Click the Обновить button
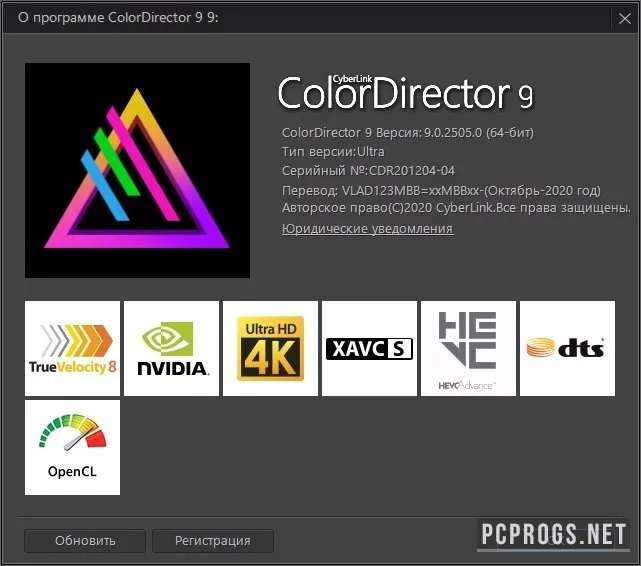 click(x=85, y=541)
